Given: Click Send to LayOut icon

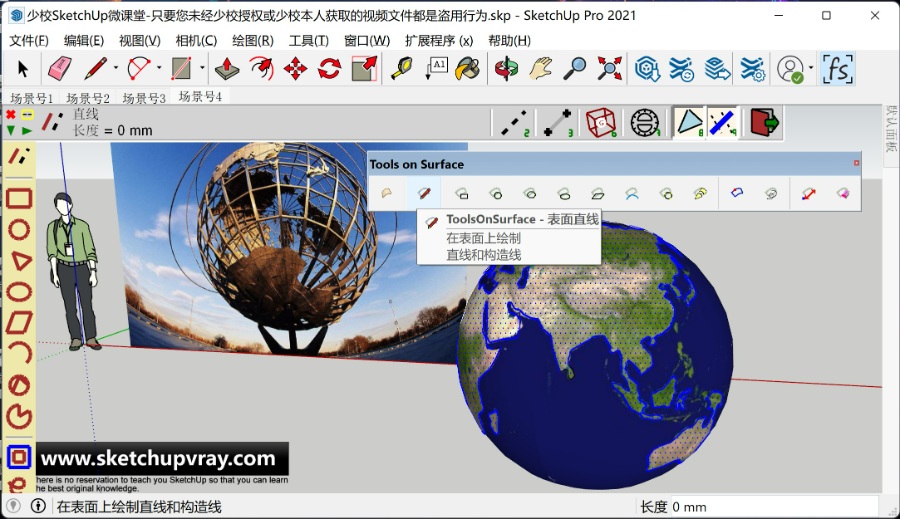Looking at the screenshot, I should tap(717, 69).
